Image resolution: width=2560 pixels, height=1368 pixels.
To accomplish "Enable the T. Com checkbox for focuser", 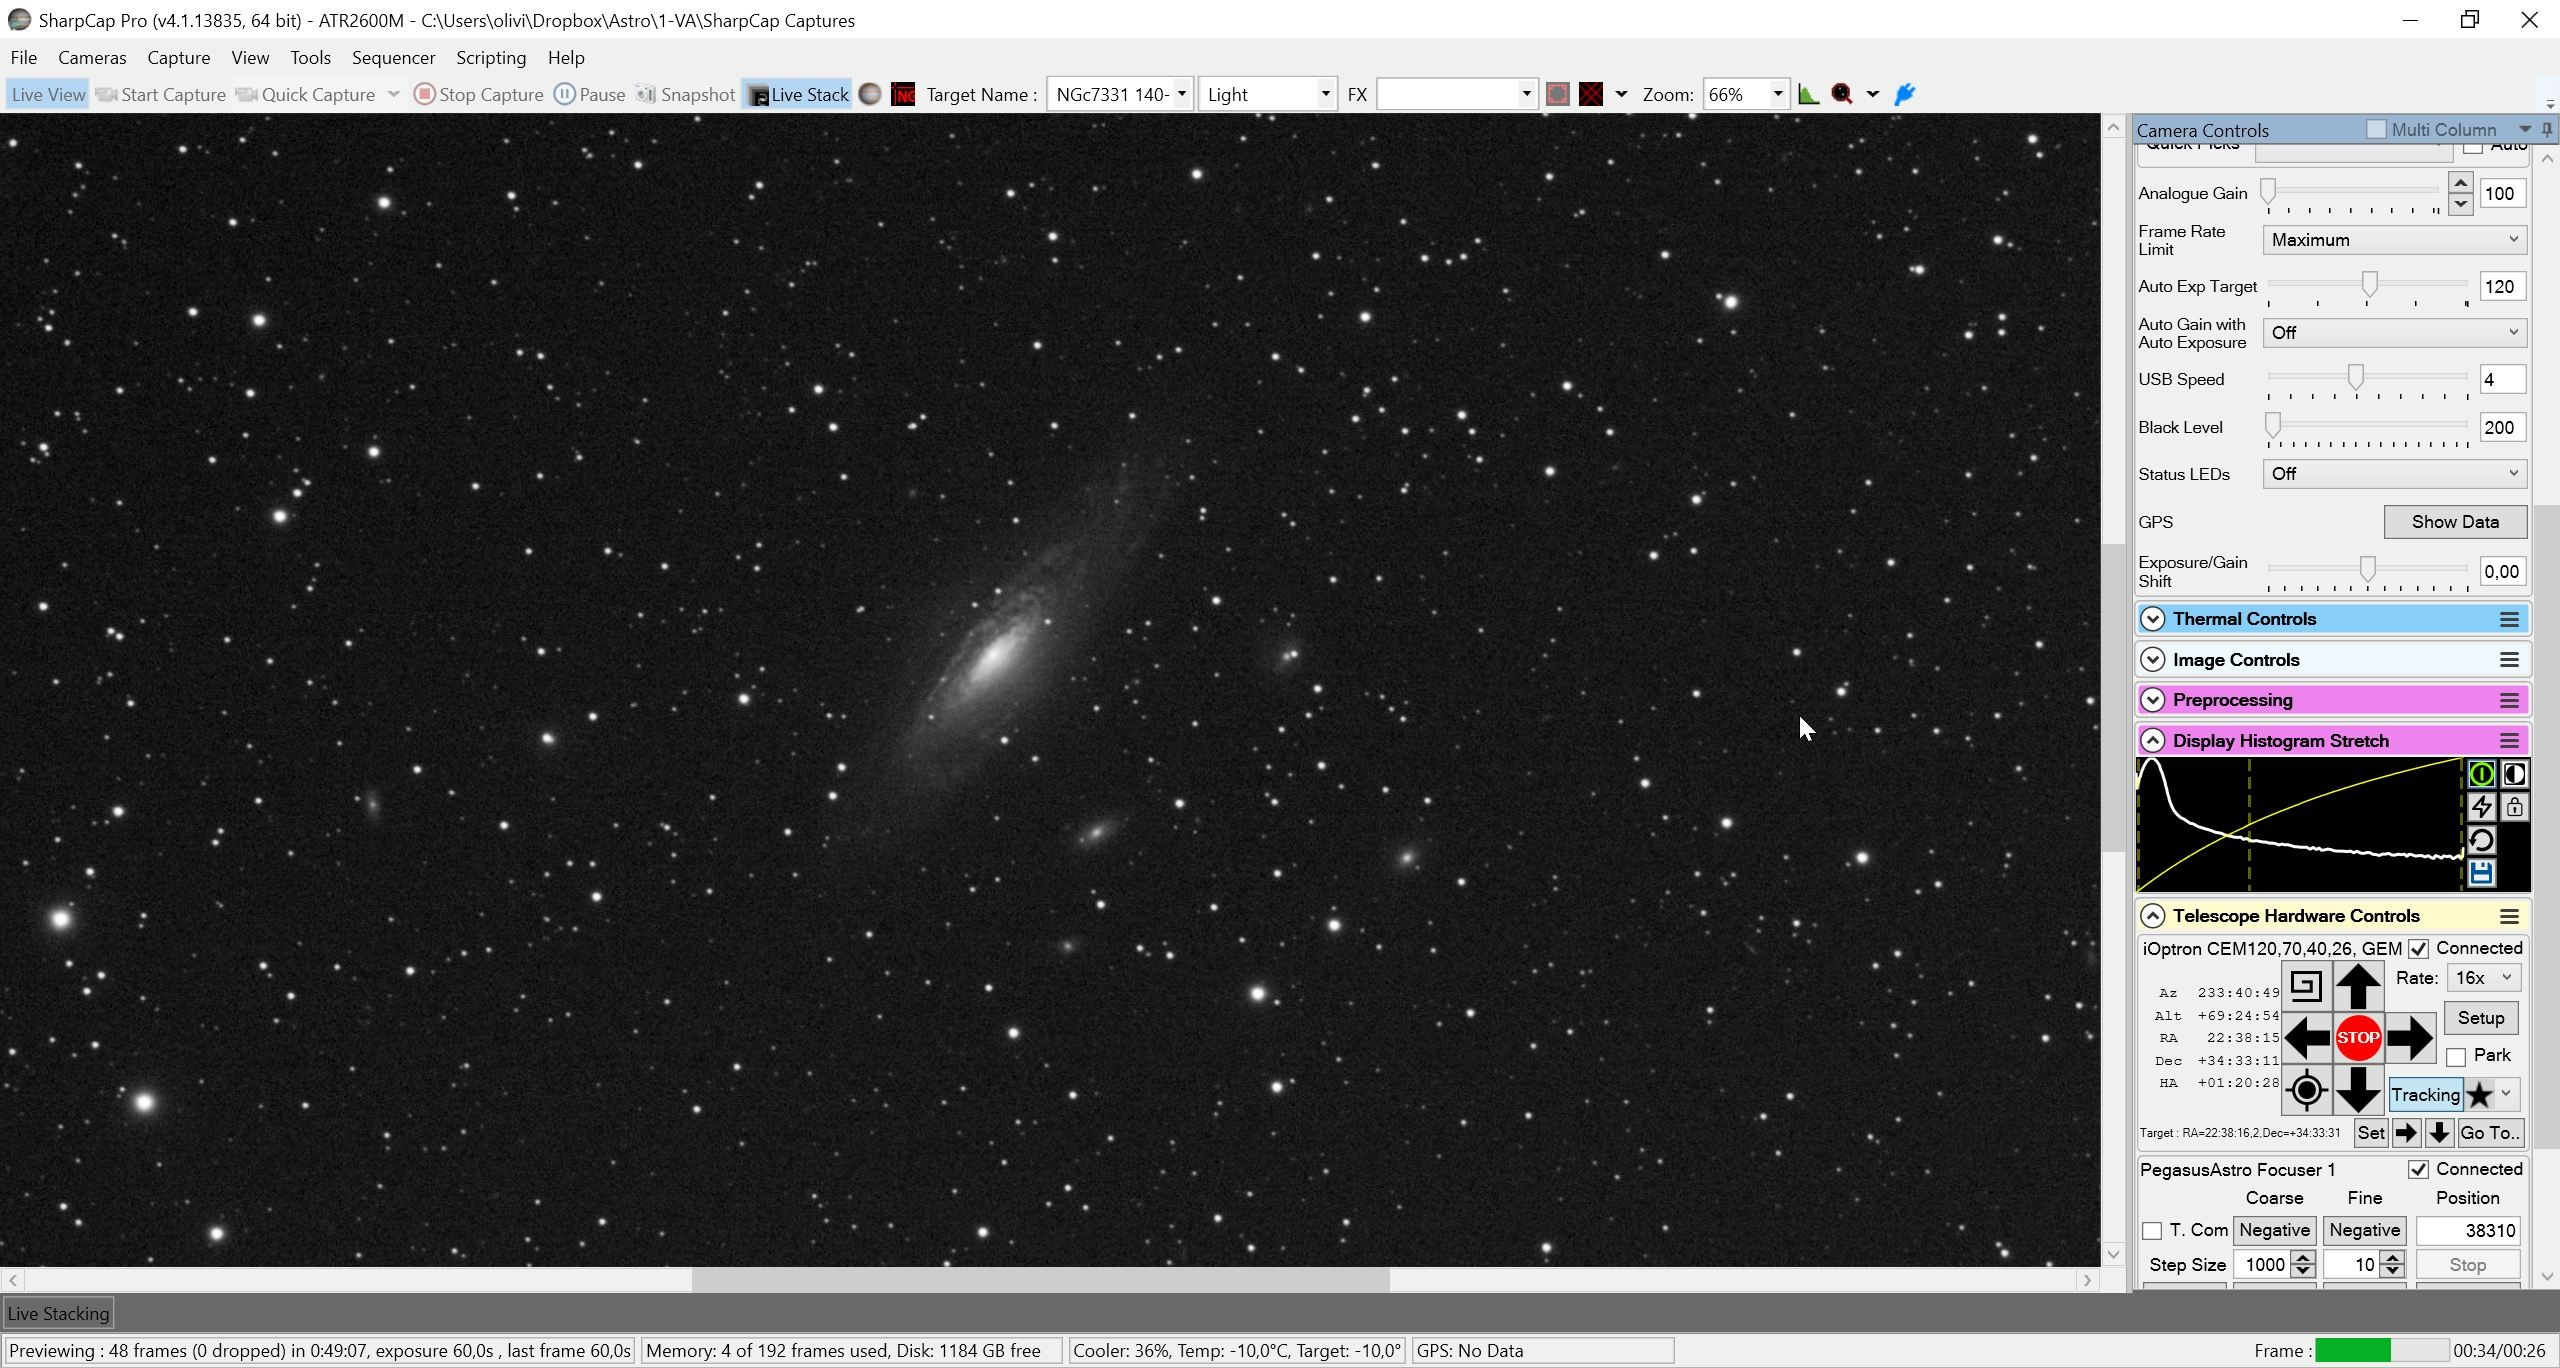I will pyautogui.click(x=2151, y=1231).
